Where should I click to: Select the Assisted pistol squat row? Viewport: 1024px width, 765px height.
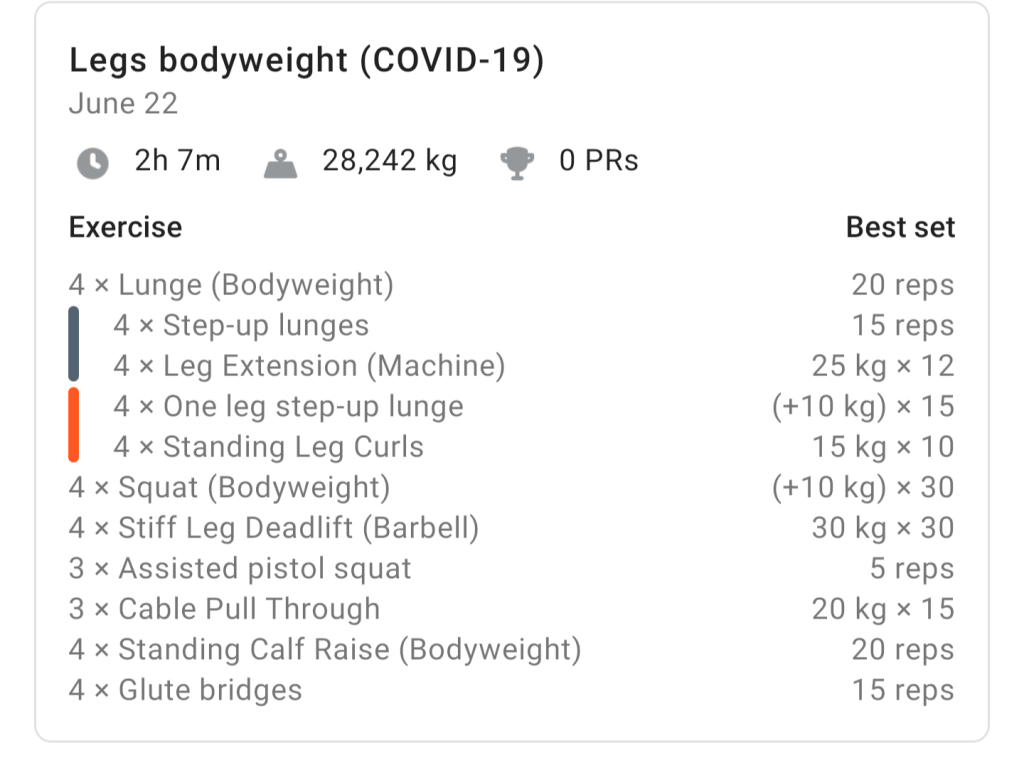240,569
